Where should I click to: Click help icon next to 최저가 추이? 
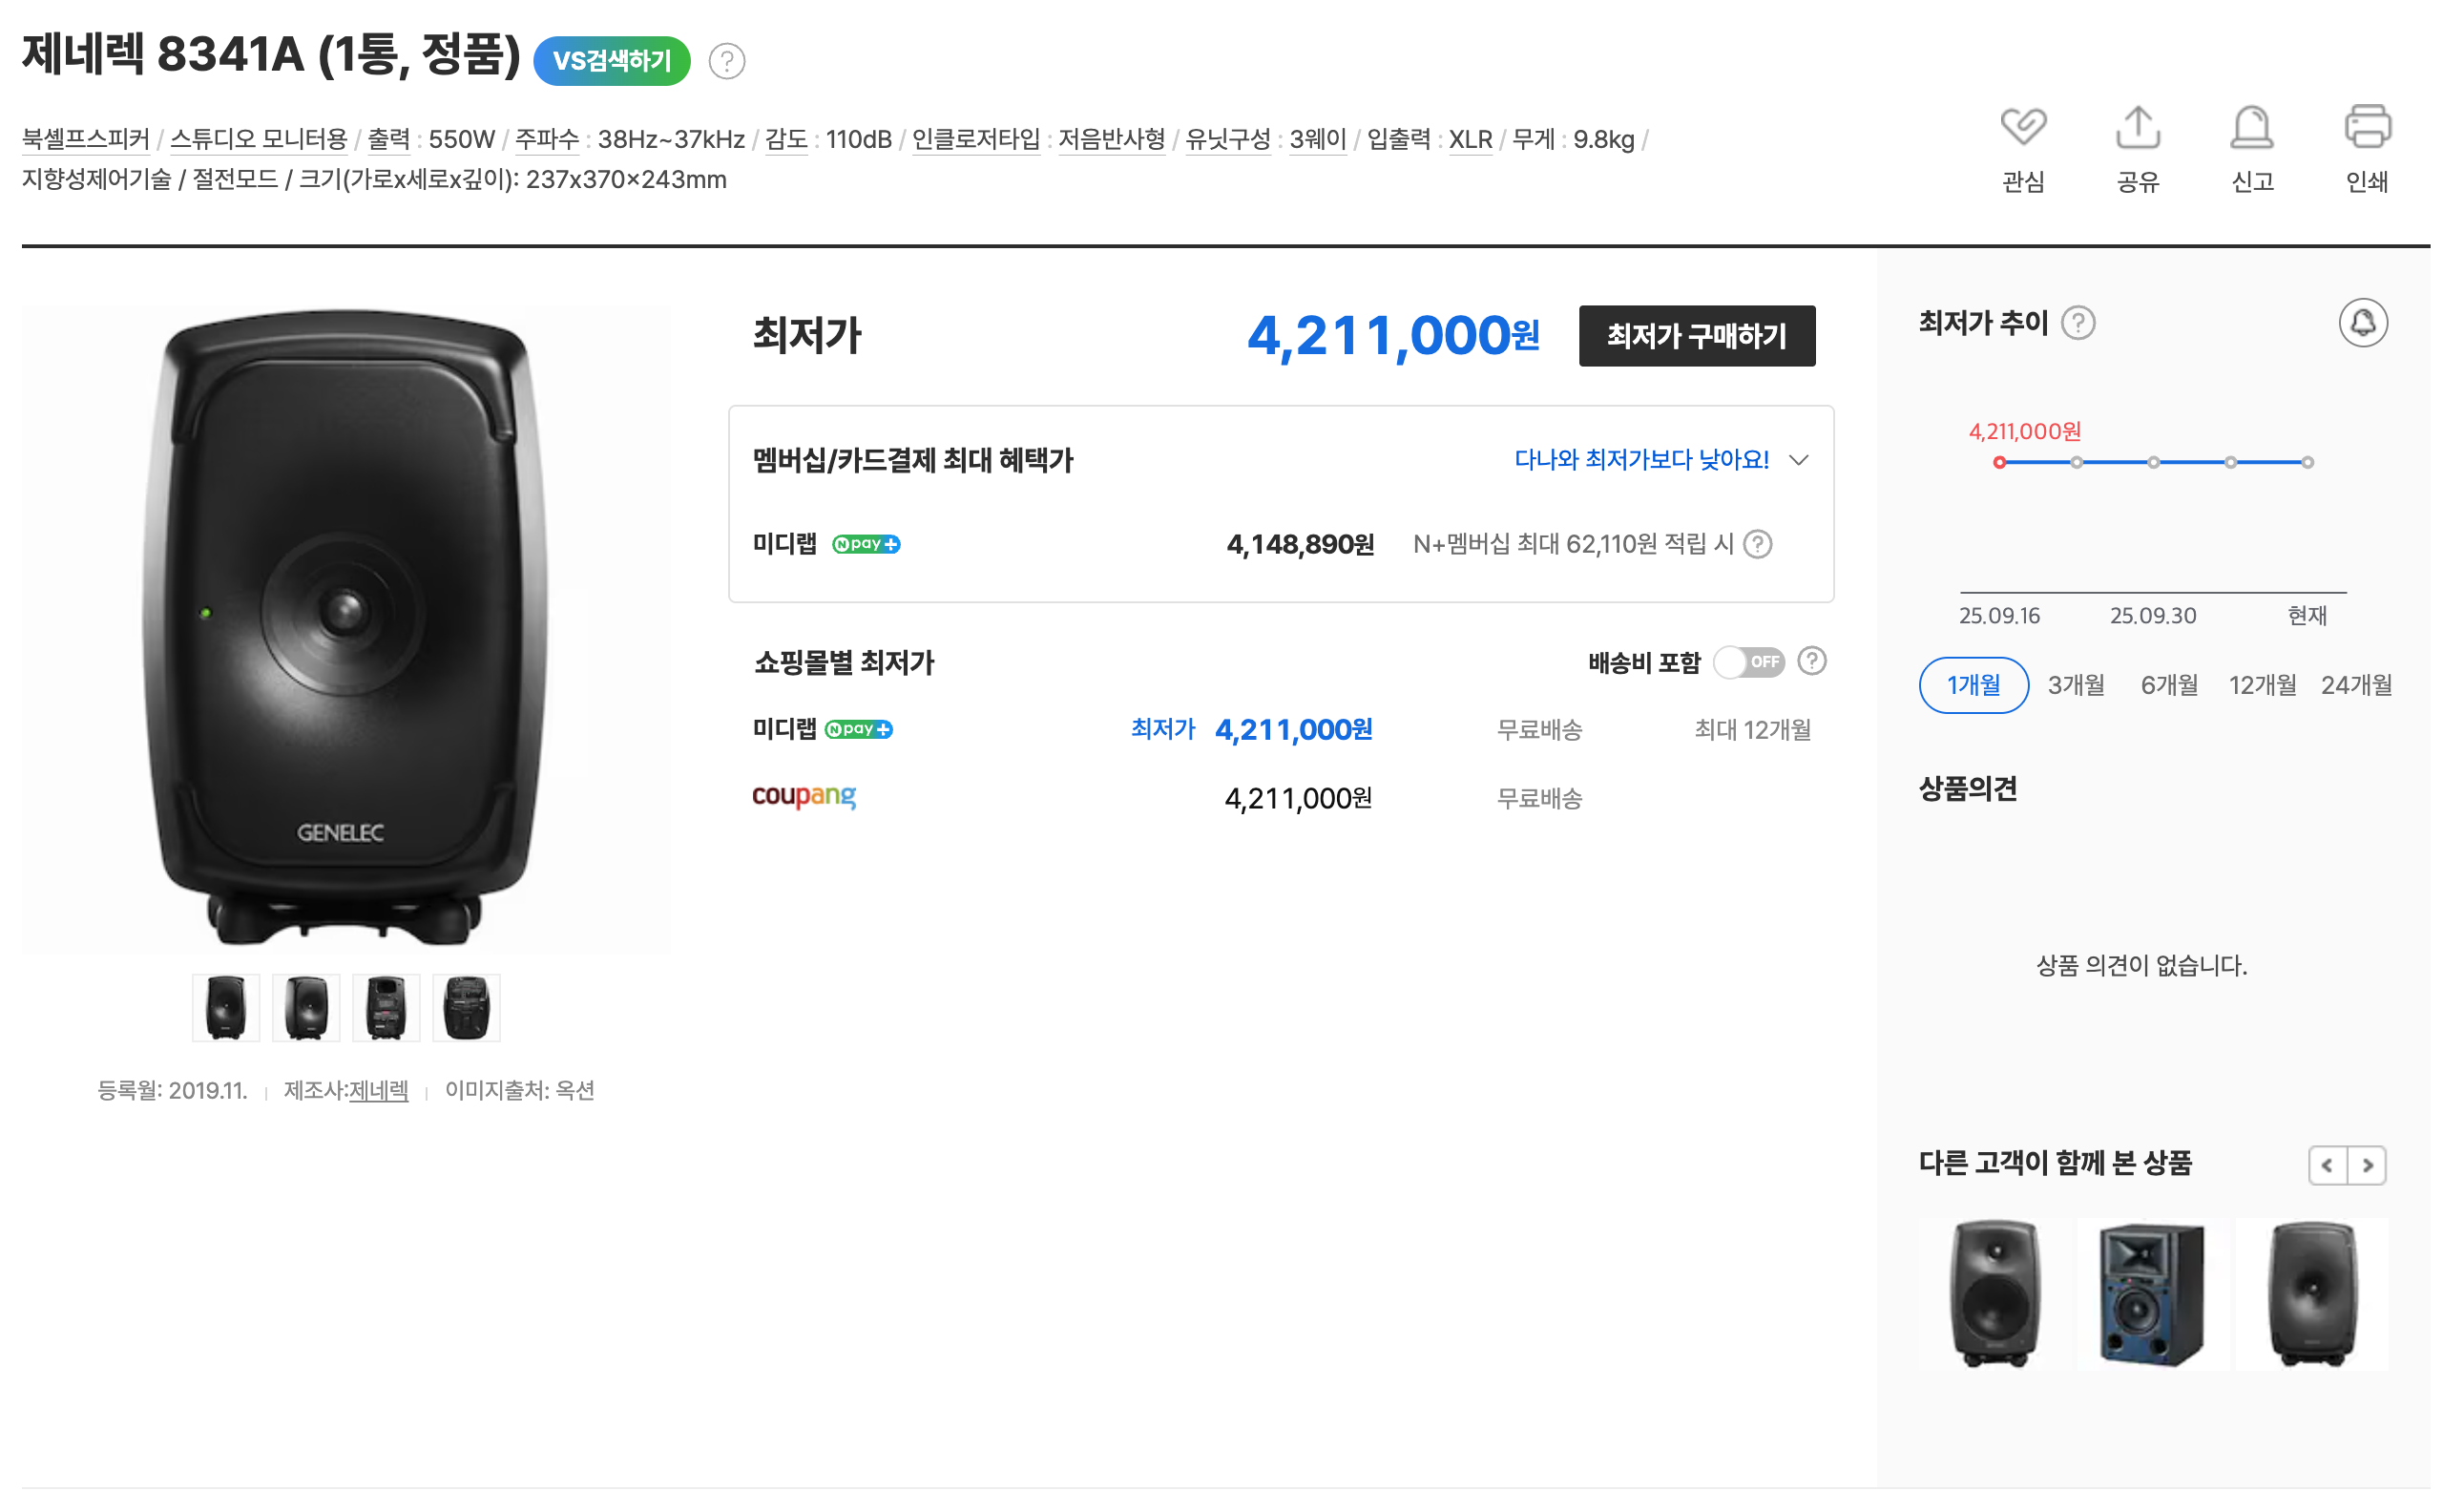(x=2078, y=323)
